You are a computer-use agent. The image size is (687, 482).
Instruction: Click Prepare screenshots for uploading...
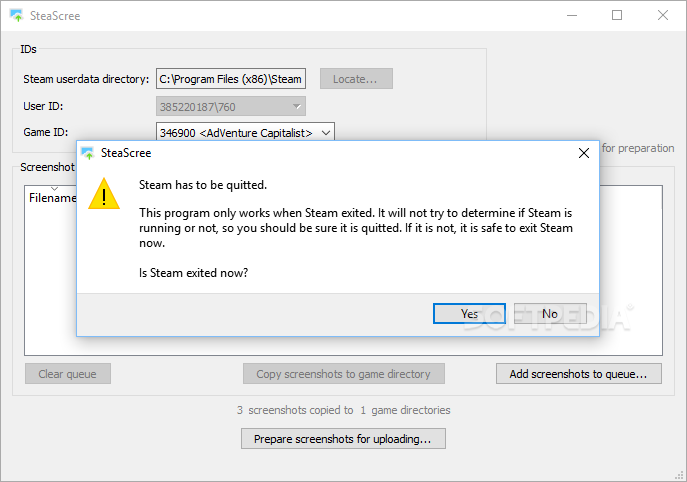point(344,439)
